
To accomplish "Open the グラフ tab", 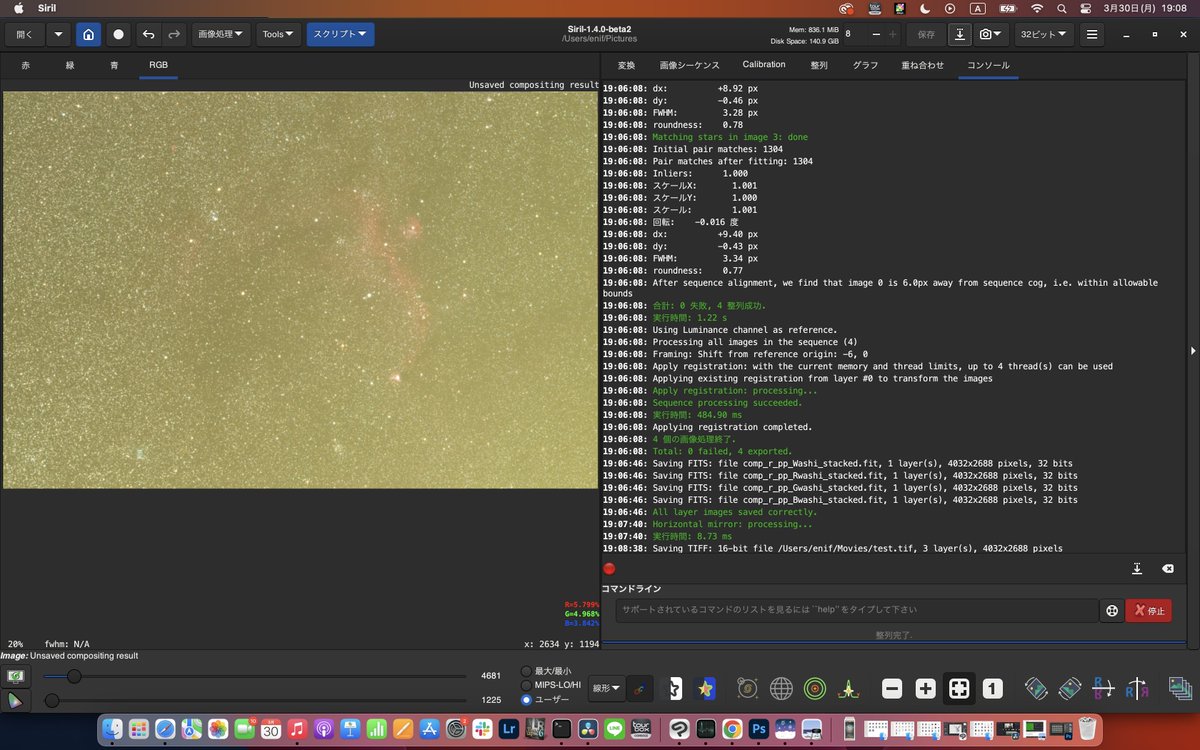I will pos(865,65).
